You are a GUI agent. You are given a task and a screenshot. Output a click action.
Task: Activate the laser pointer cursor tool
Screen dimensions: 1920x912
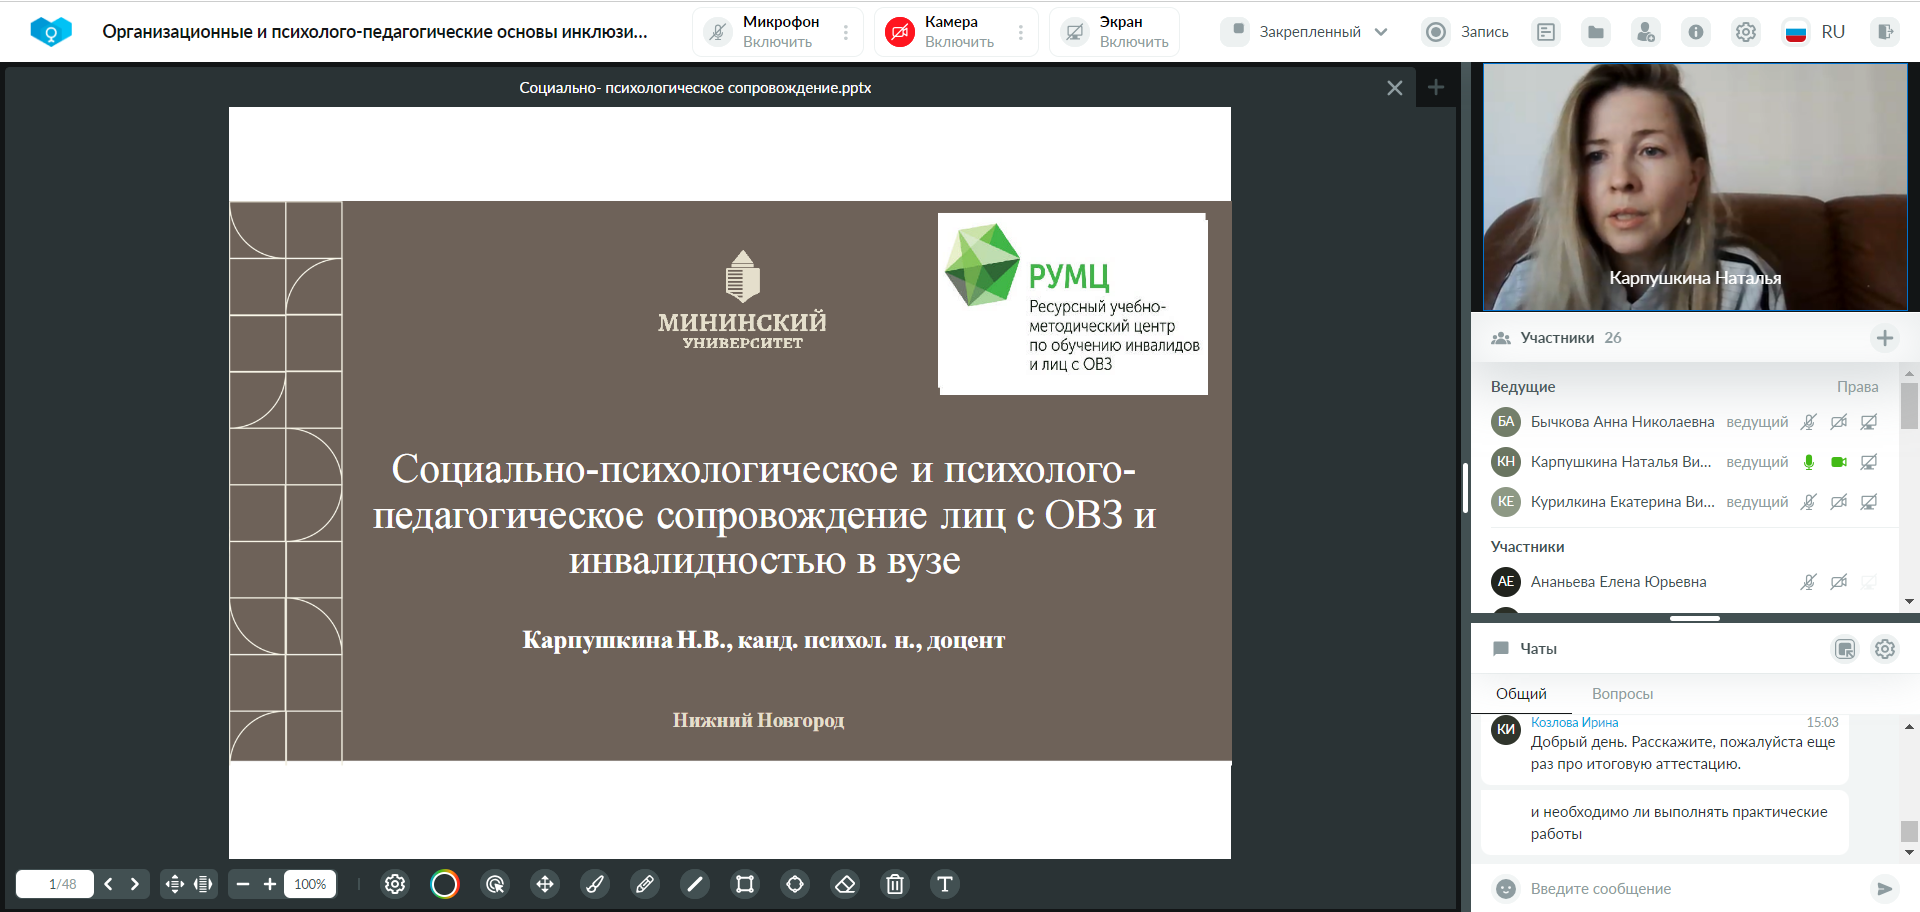[495, 884]
